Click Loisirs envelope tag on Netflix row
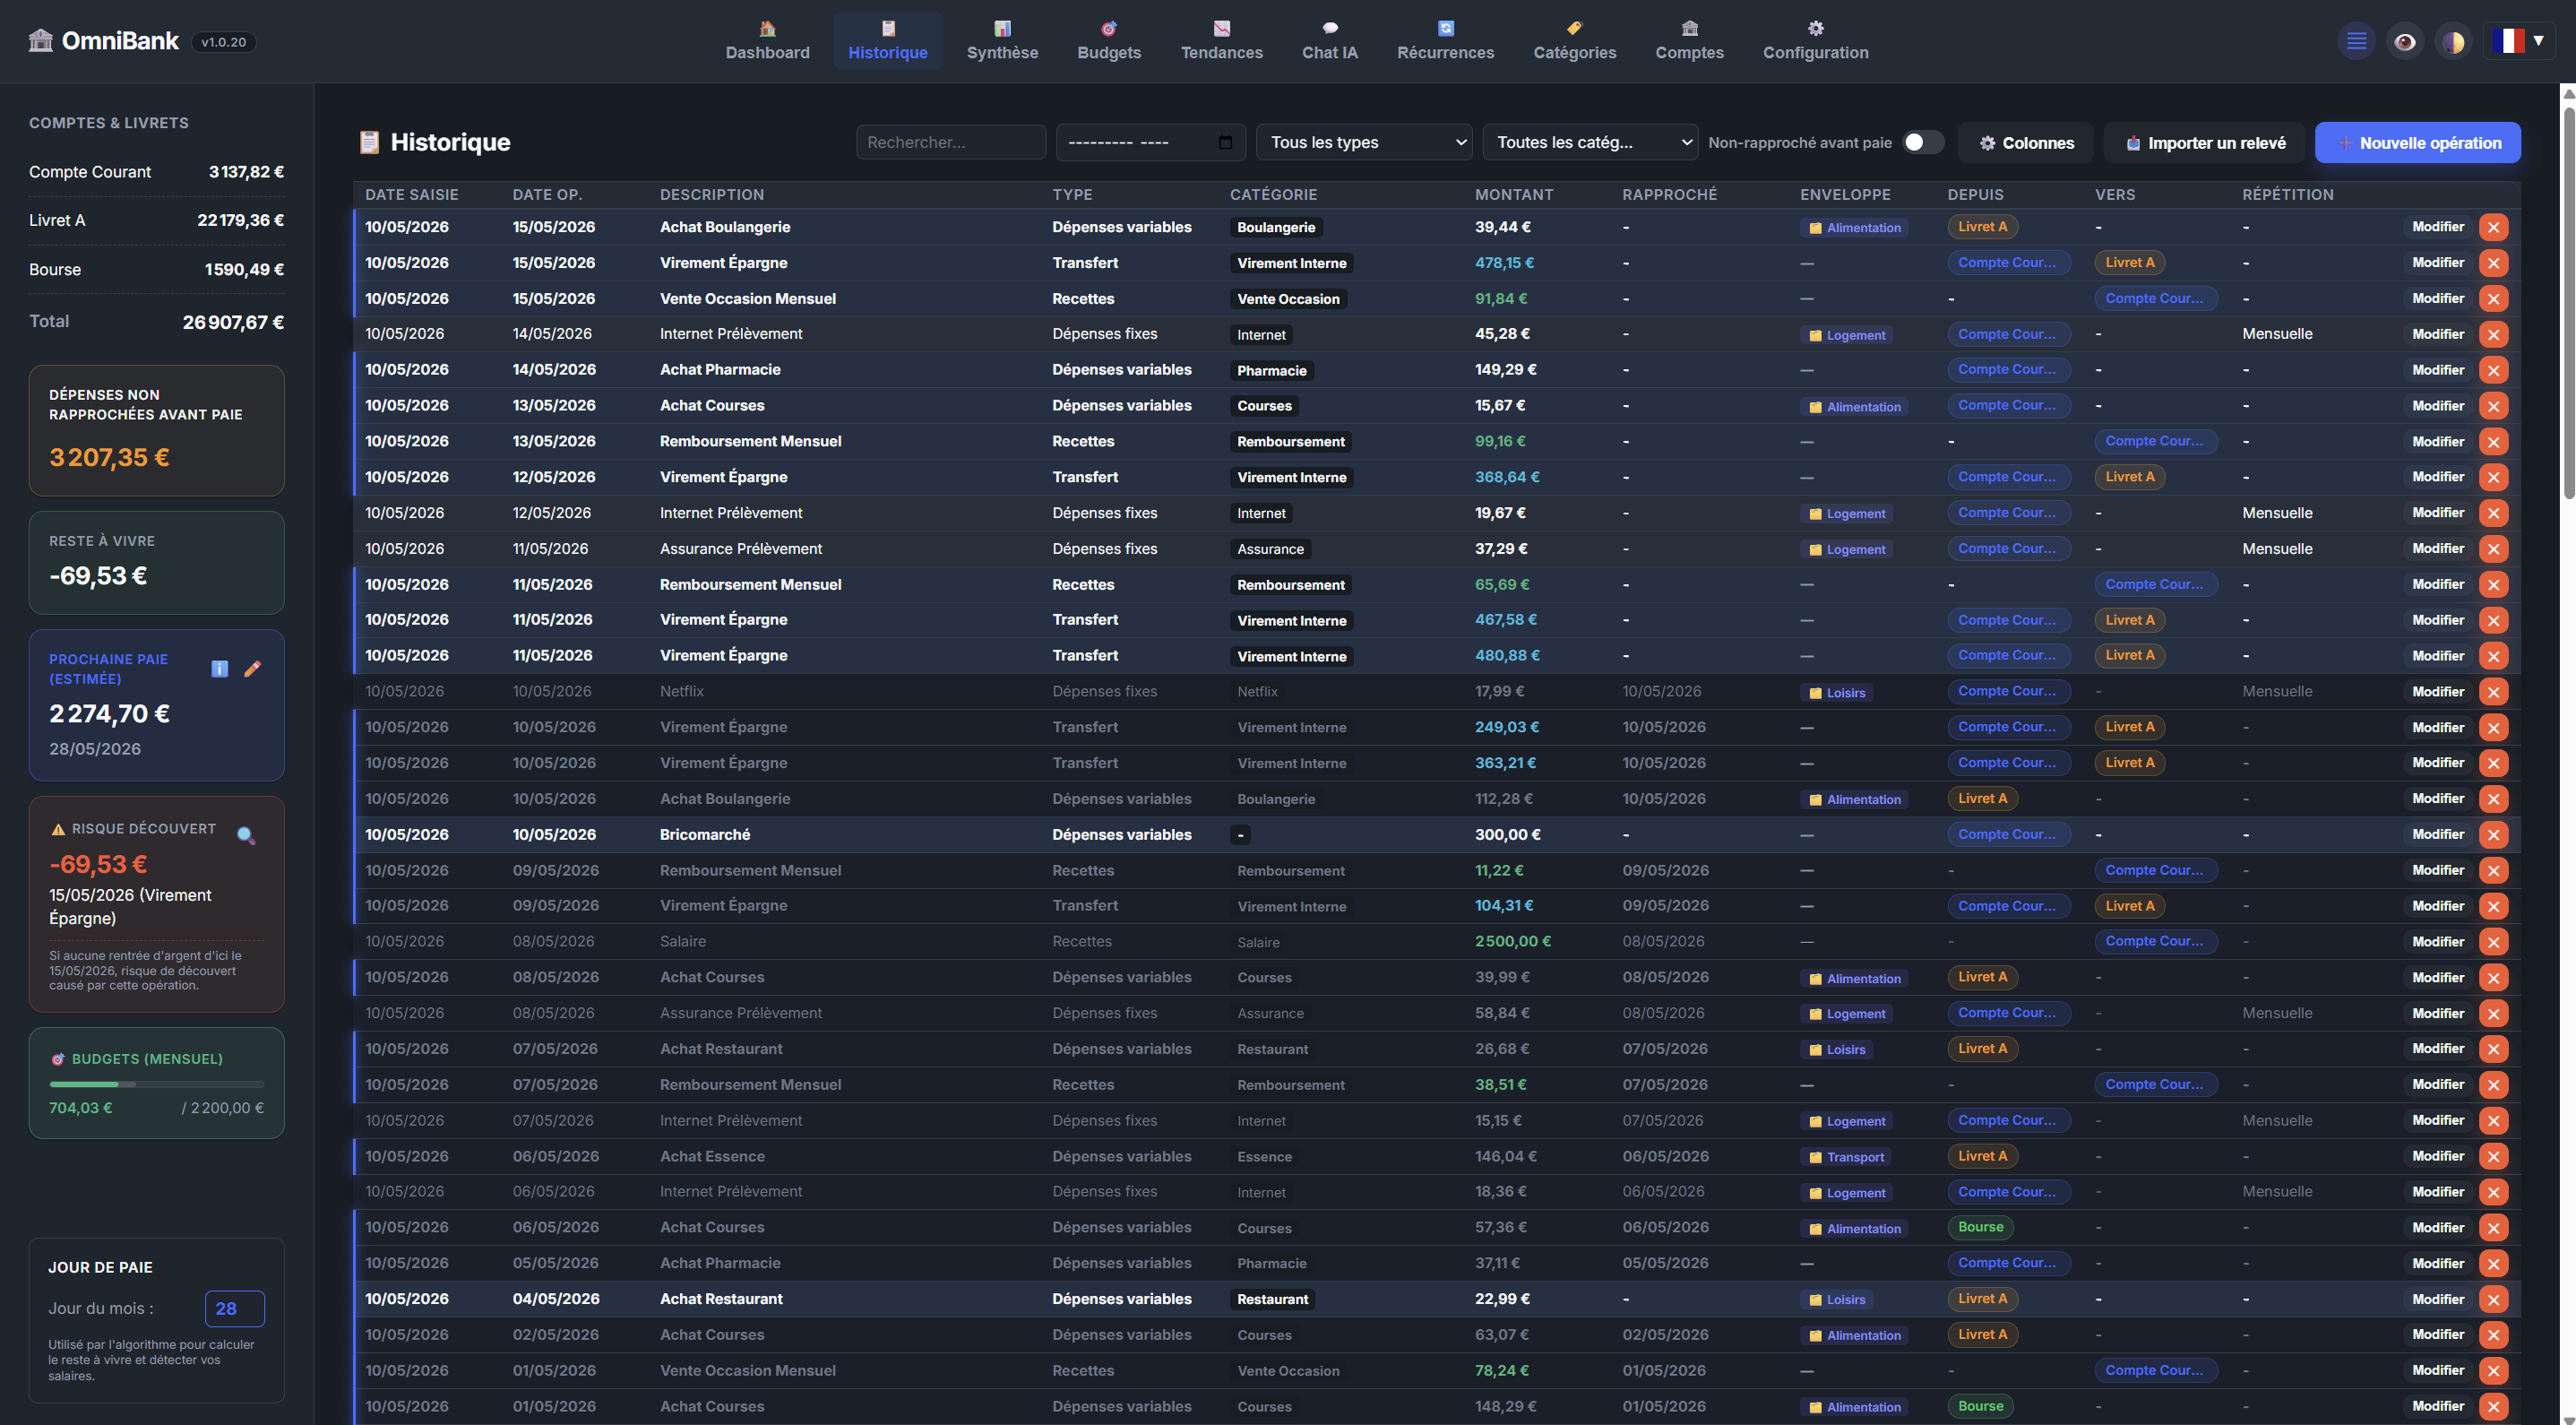2576x1425 pixels. [x=1837, y=692]
